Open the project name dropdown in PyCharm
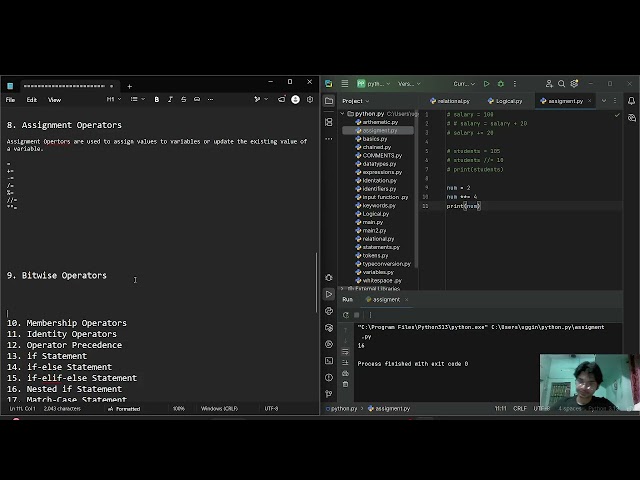 374,84
